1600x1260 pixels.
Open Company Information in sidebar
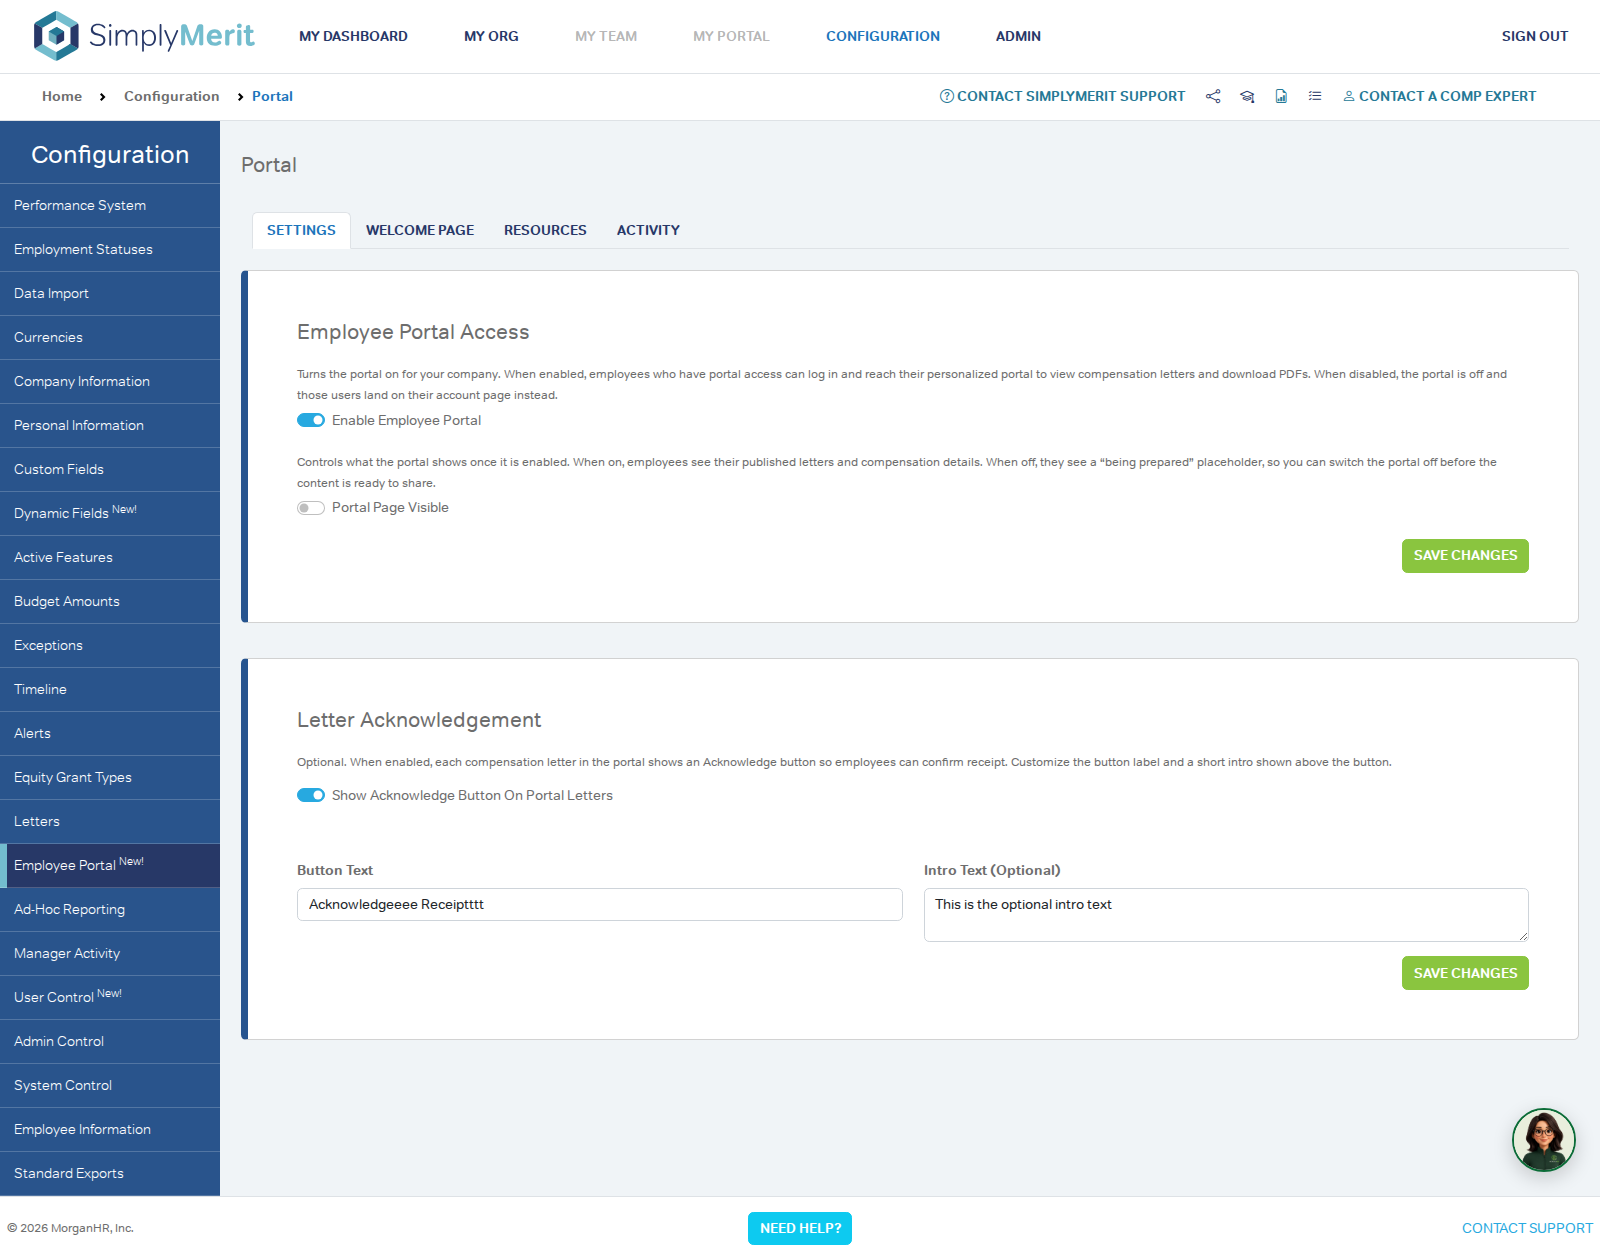[x=110, y=382]
